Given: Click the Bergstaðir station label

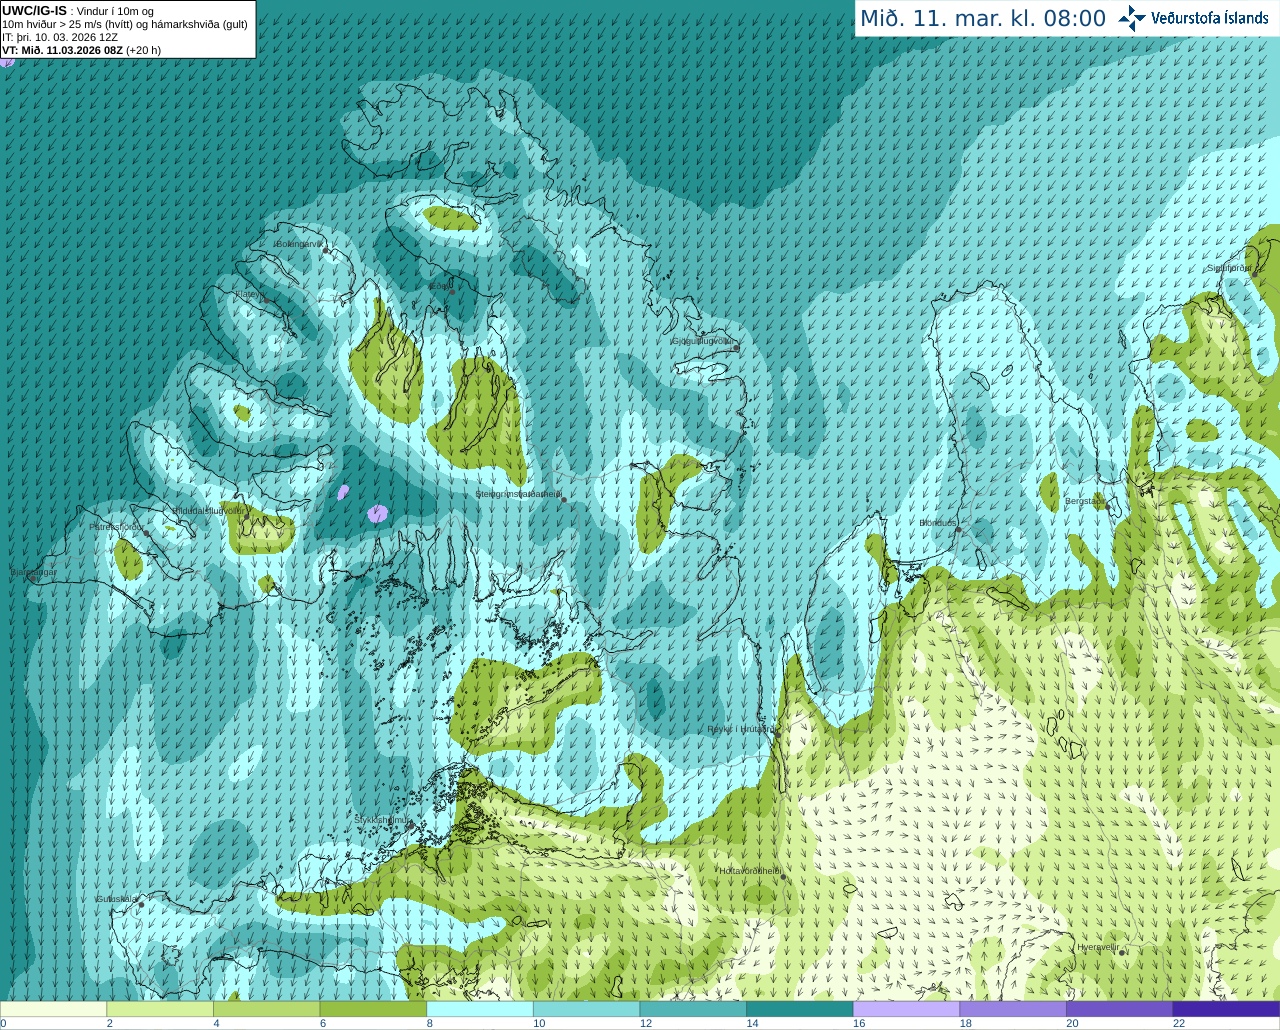Looking at the screenshot, I should (1085, 501).
